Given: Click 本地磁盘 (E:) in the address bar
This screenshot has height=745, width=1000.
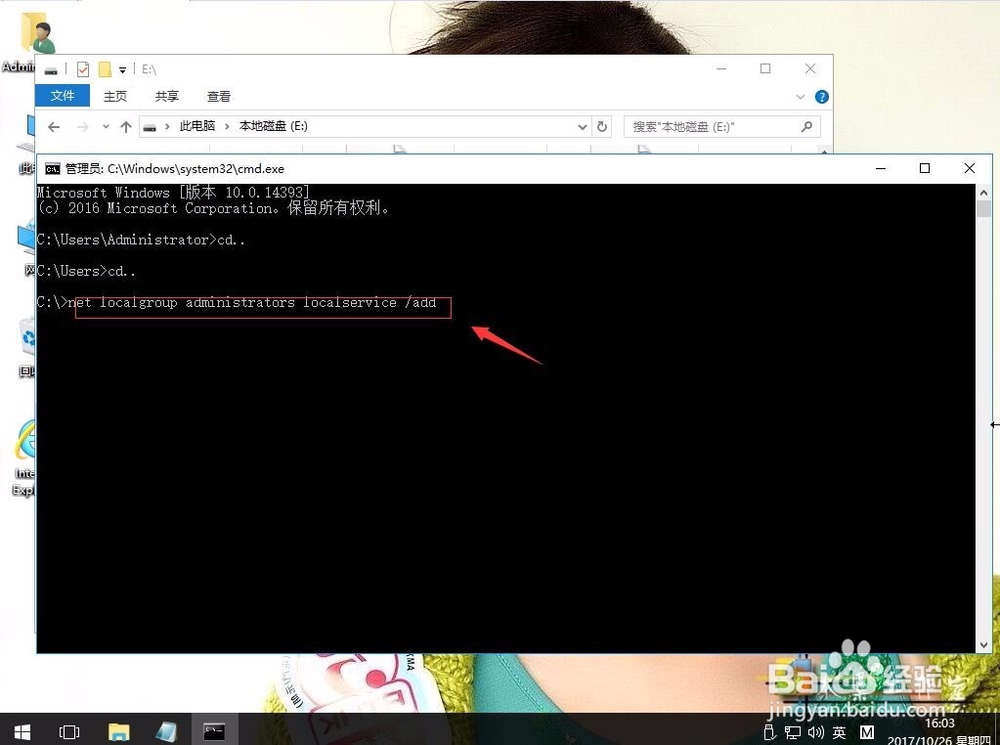Looking at the screenshot, I should click(273, 126).
